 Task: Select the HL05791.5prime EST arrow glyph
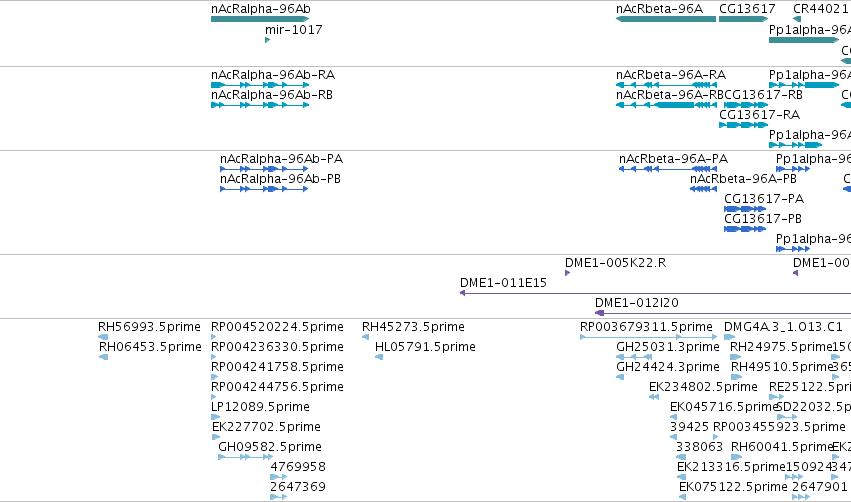tap(379, 357)
